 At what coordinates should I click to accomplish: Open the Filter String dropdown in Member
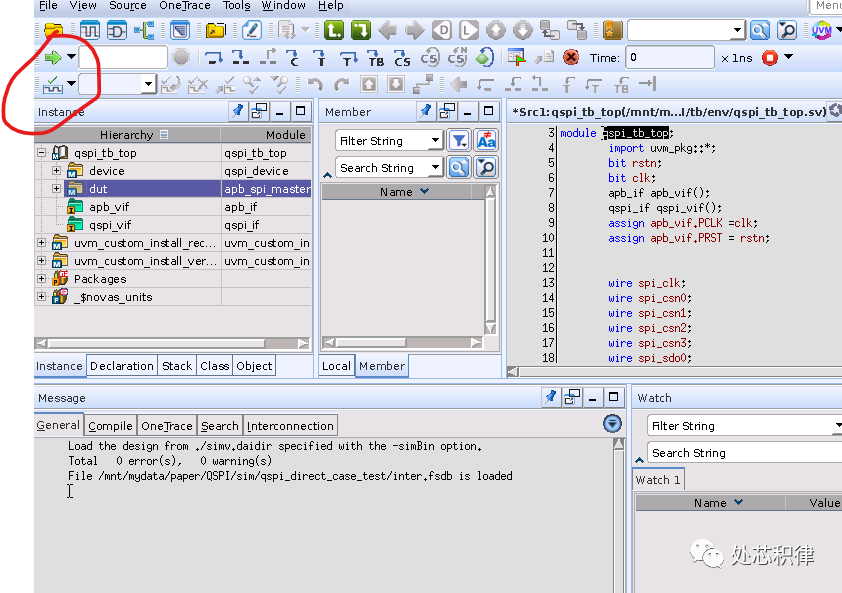pyautogui.click(x=435, y=141)
